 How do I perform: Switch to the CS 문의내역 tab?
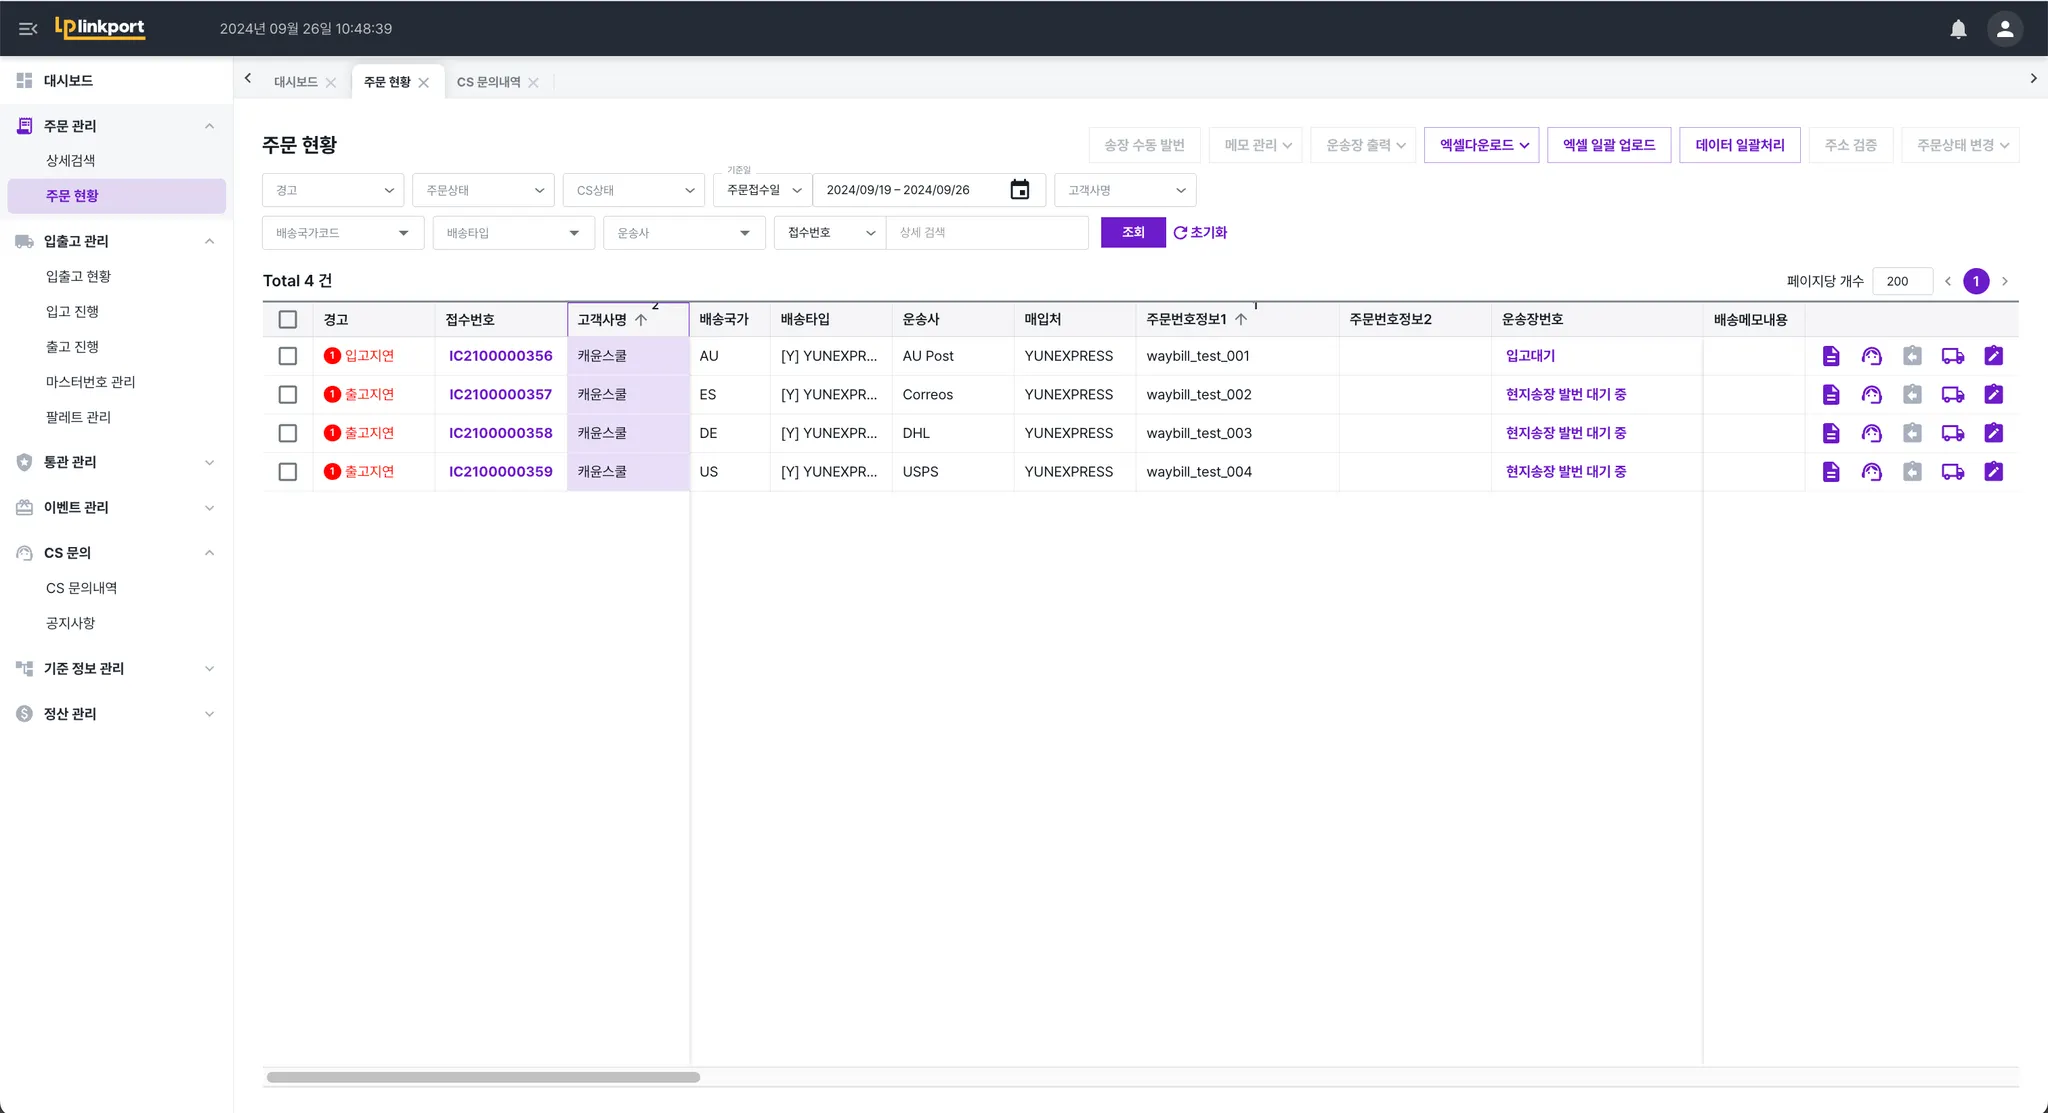tap(488, 82)
